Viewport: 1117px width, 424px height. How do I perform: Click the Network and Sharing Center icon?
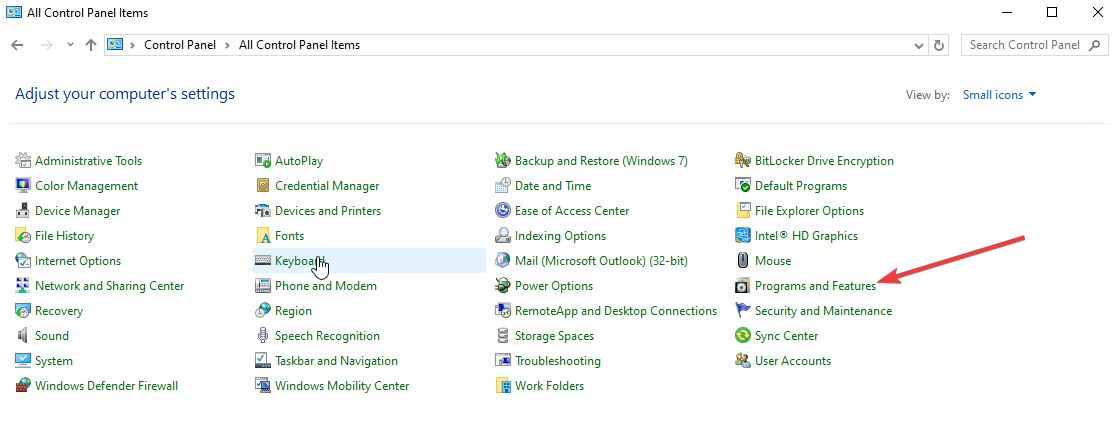(23, 286)
